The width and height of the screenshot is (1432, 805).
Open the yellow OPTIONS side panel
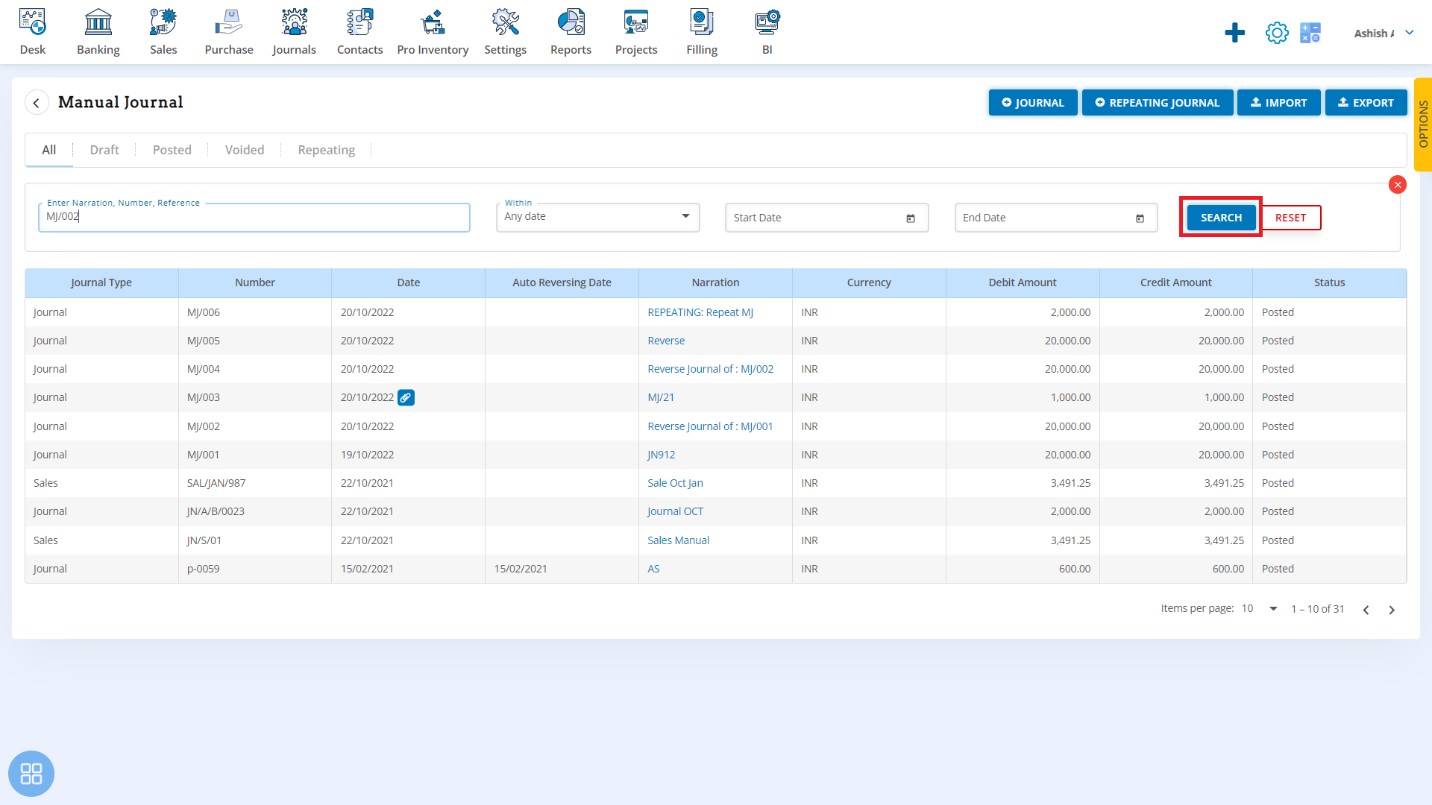[1423, 125]
